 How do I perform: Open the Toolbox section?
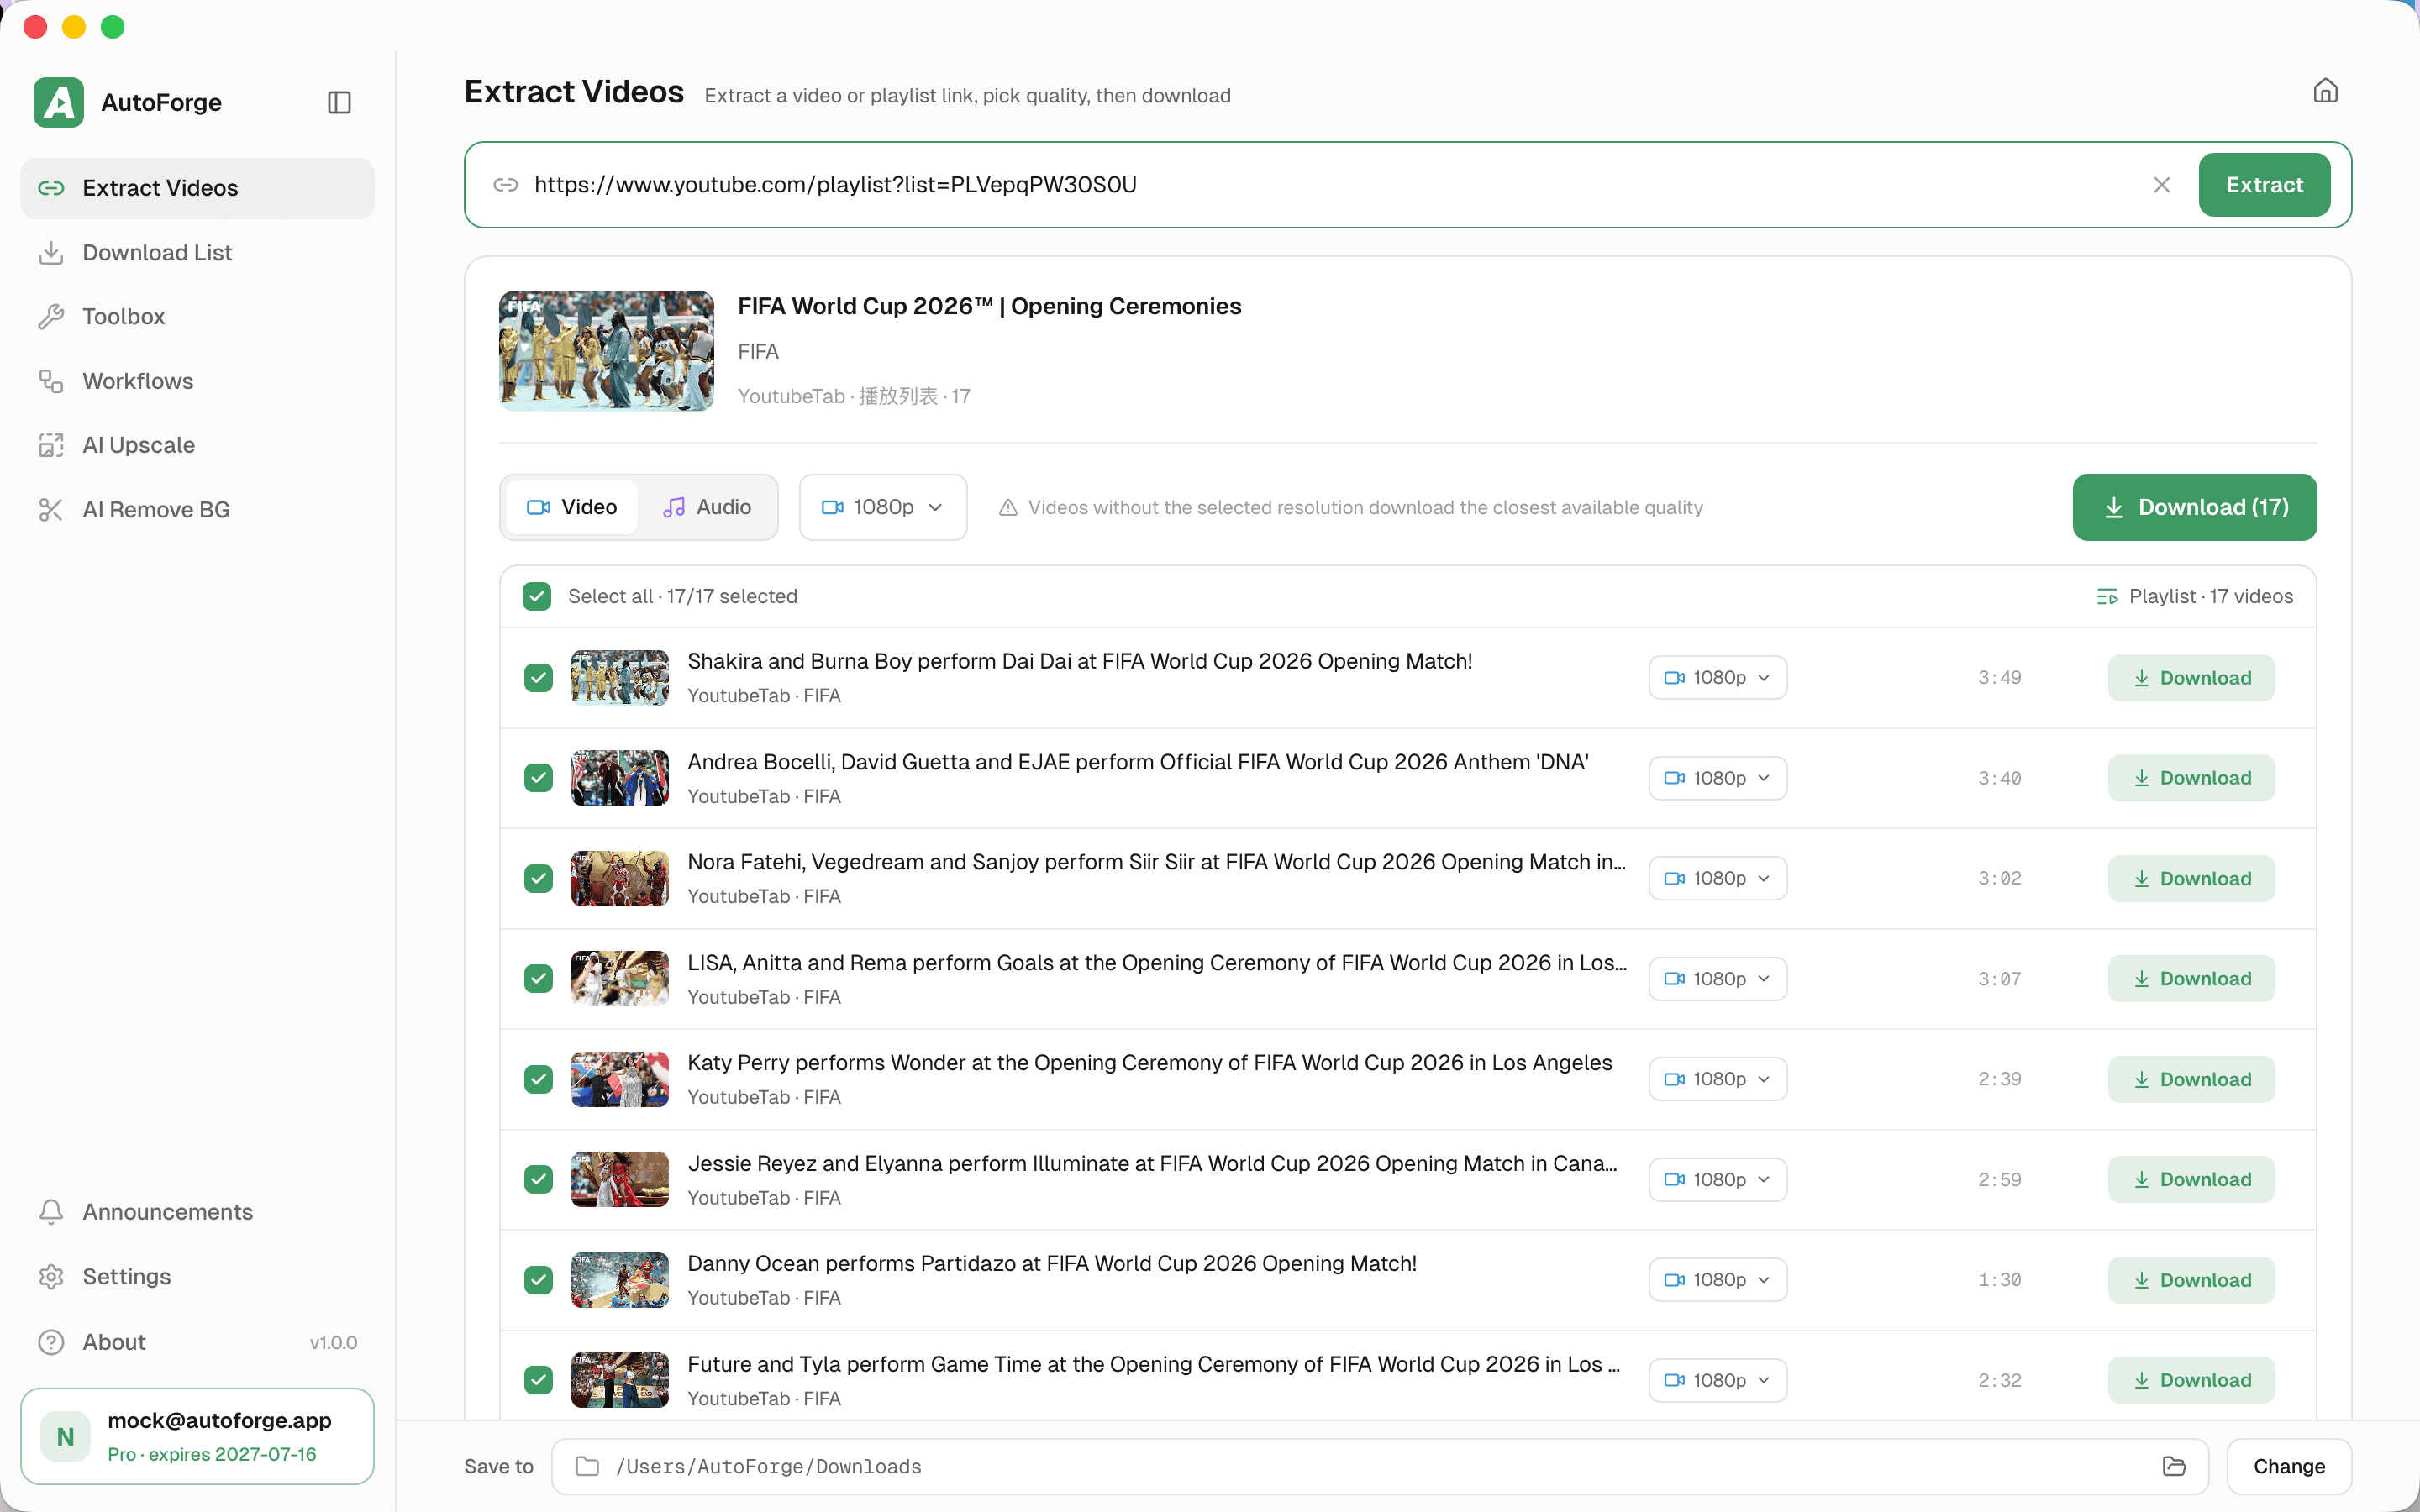click(197, 317)
